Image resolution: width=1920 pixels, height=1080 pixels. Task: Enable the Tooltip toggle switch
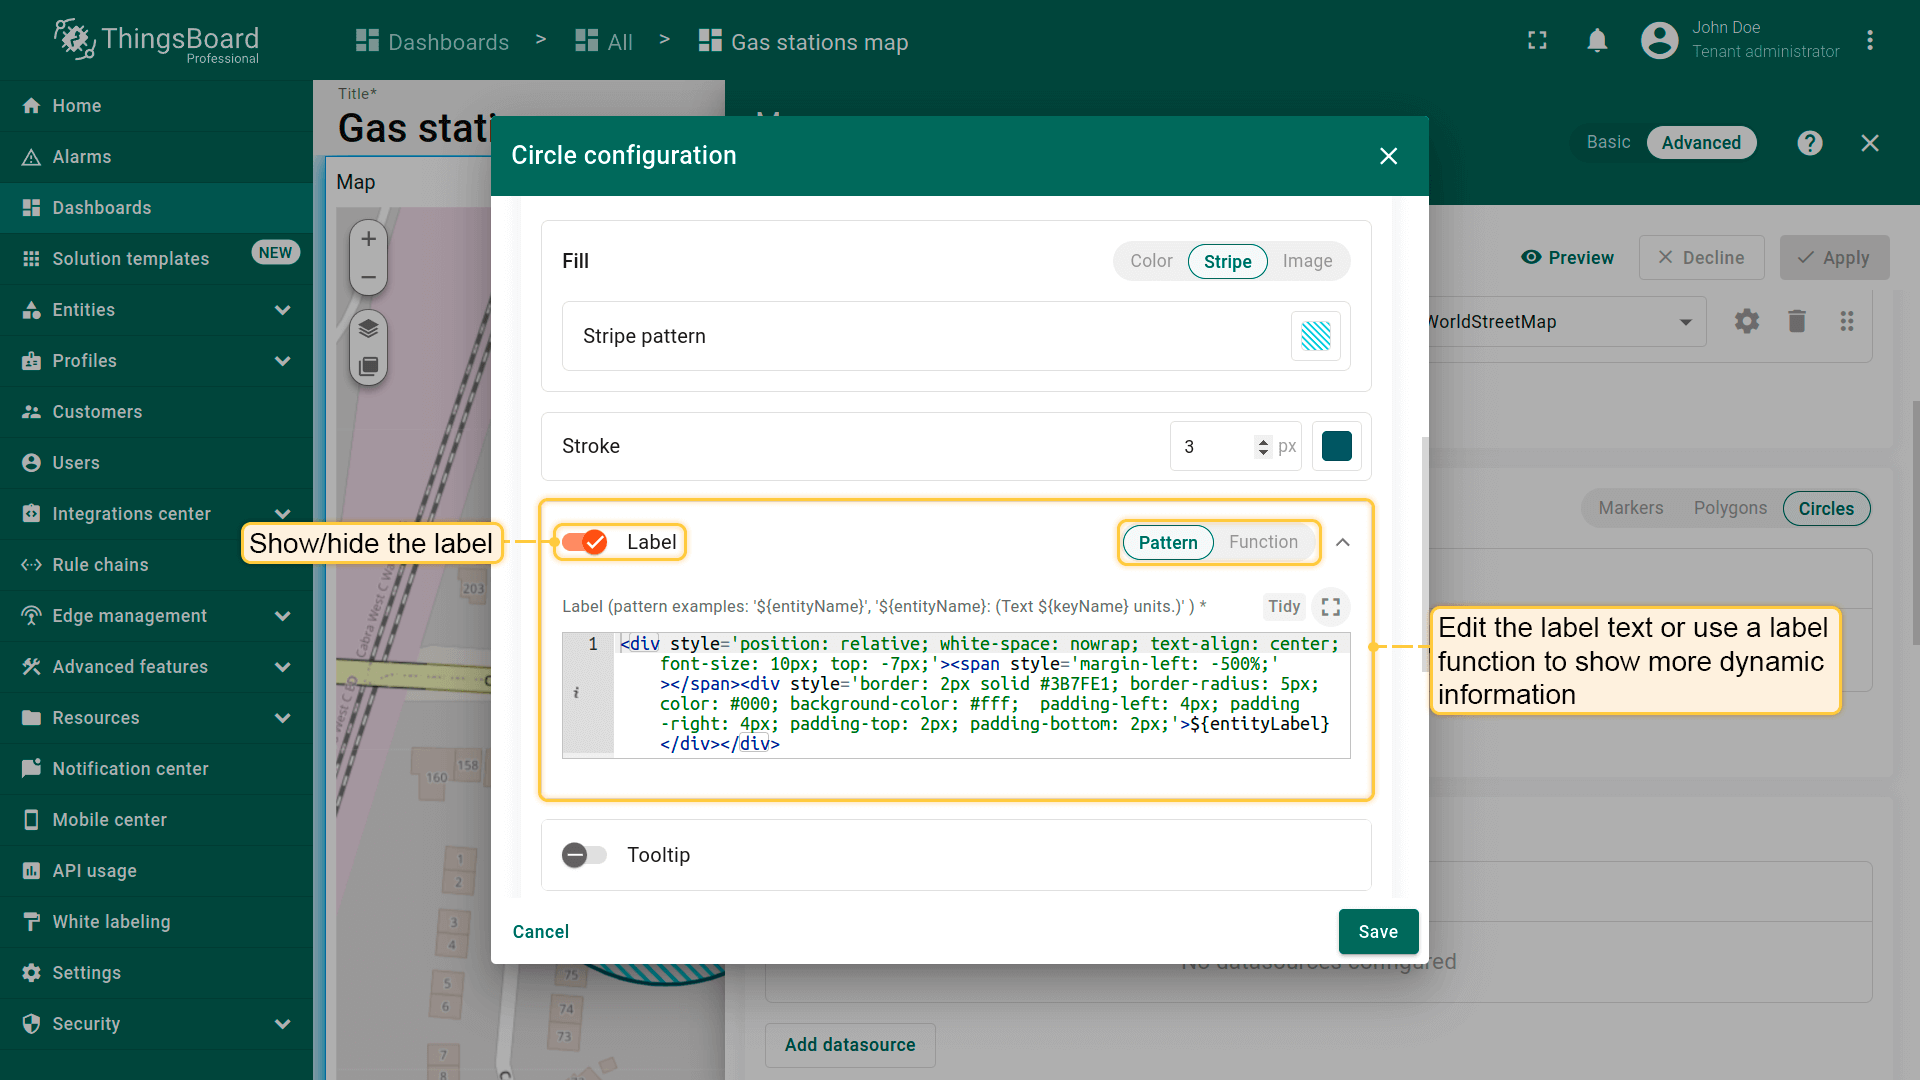tap(585, 855)
